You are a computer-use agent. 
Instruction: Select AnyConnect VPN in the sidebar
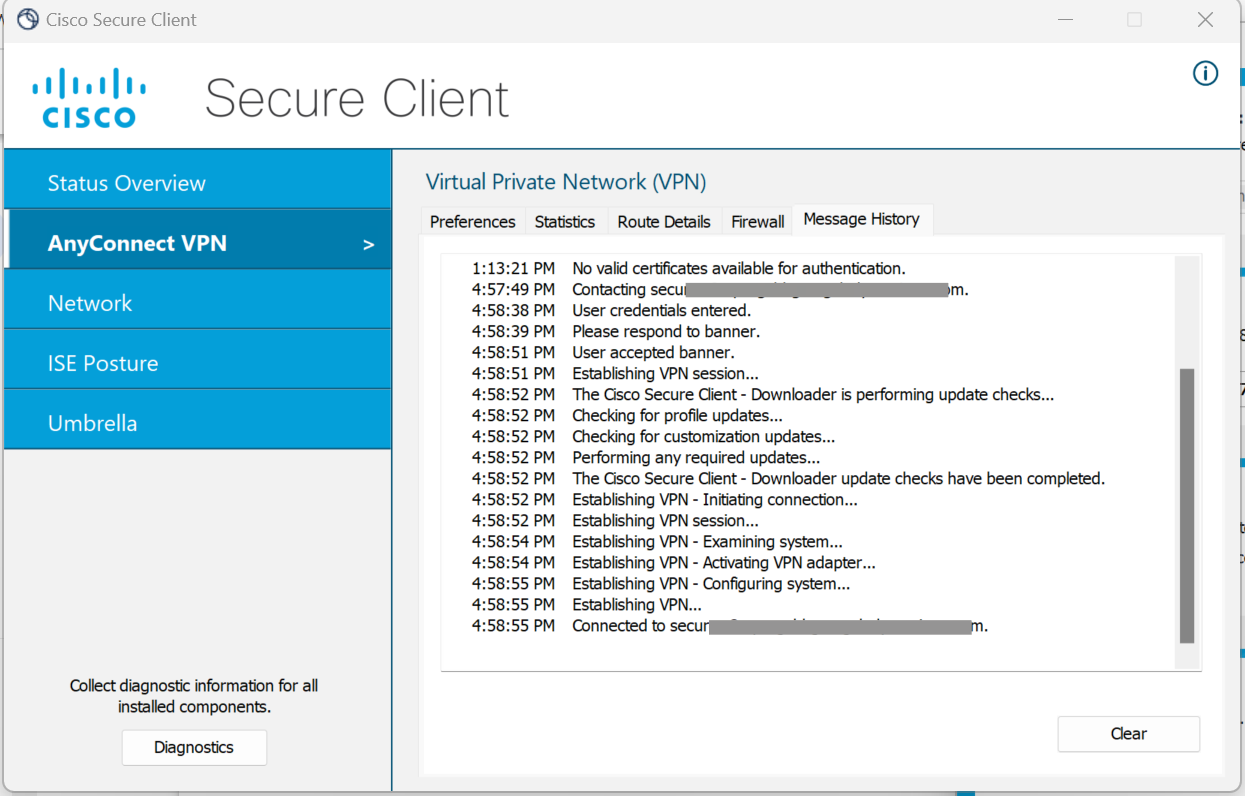click(x=137, y=243)
